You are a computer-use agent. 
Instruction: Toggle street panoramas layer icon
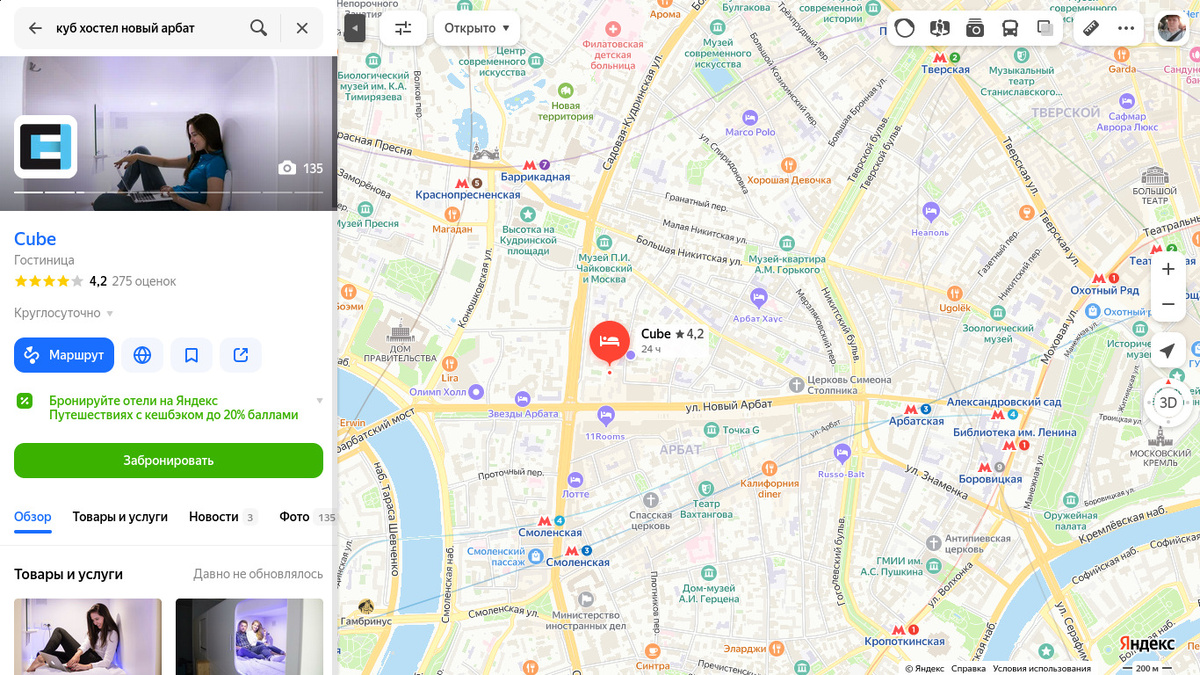click(x=939, y=28)
